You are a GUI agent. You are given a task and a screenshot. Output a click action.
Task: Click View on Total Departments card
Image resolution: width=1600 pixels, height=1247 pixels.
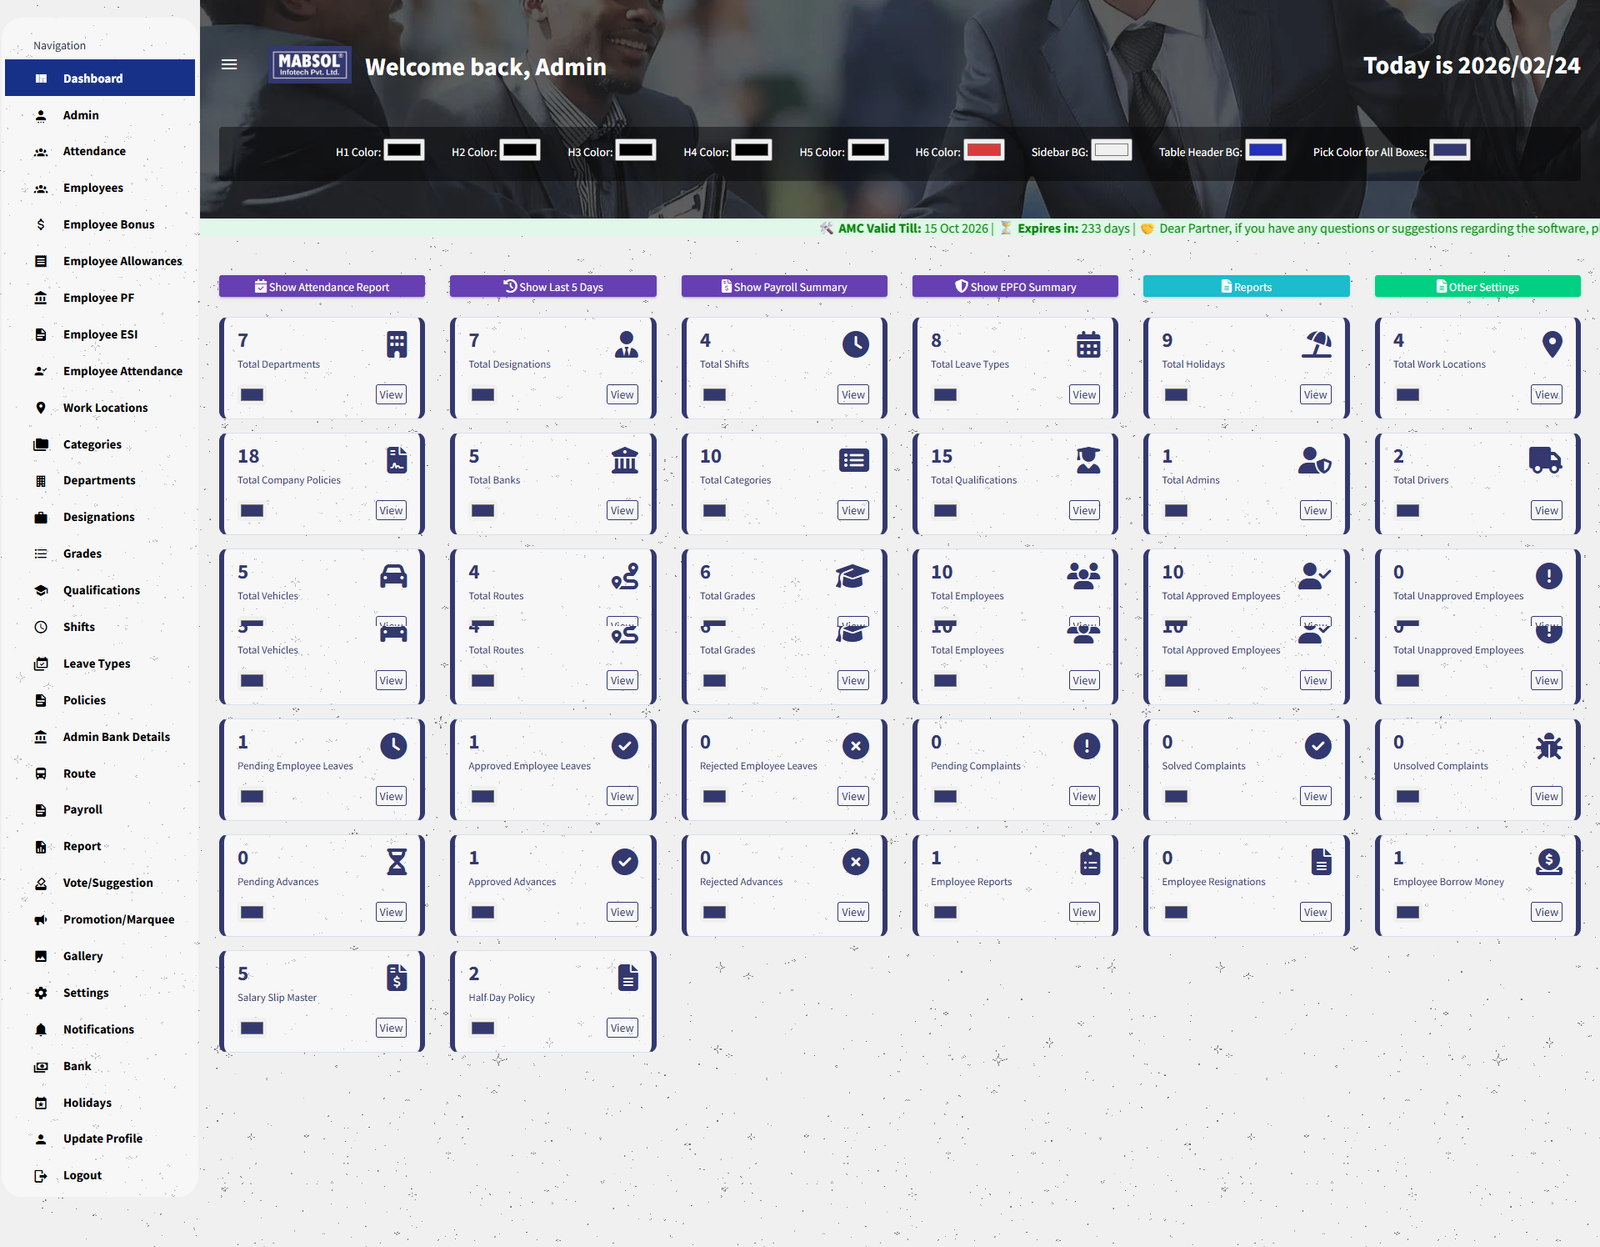[390, 394]
